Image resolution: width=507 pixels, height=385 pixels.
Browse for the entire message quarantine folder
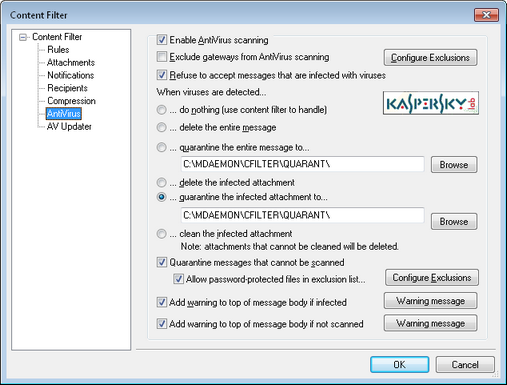[x=454, y=165]
